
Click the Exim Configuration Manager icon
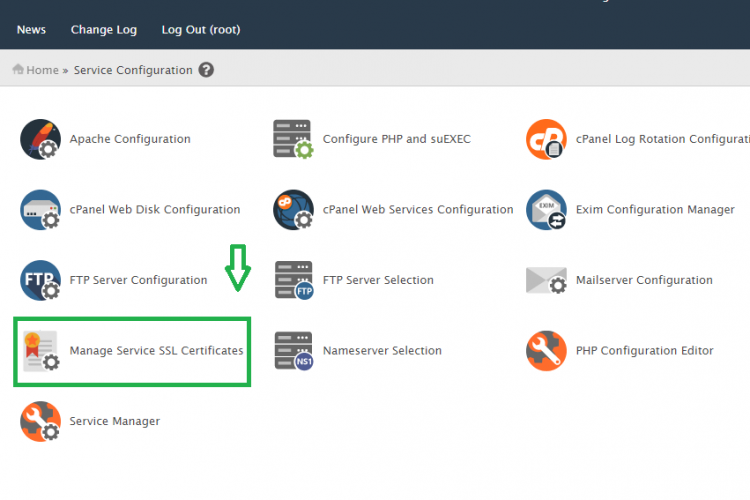click(x=546, y=210)
